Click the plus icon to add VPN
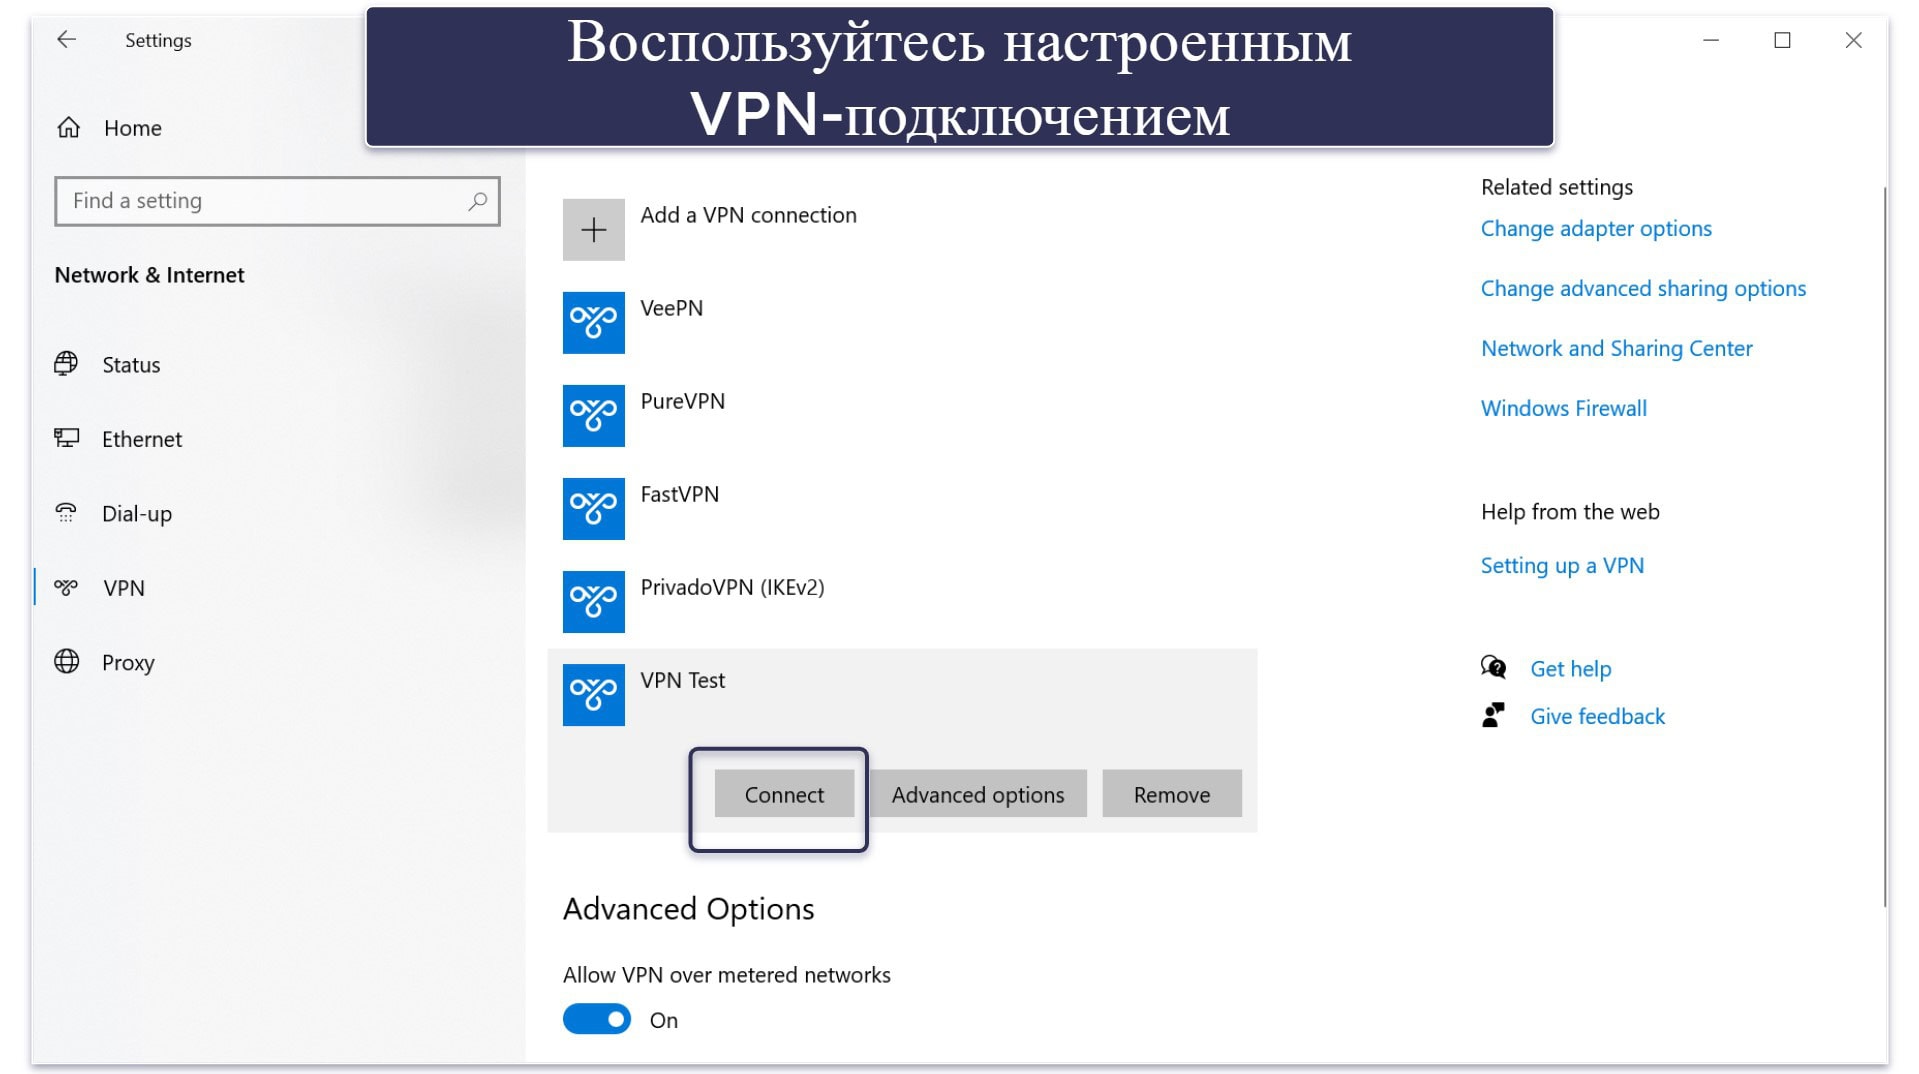Screen dimensions: 1919x1074 pyautogui.click(x=593, y=230)
